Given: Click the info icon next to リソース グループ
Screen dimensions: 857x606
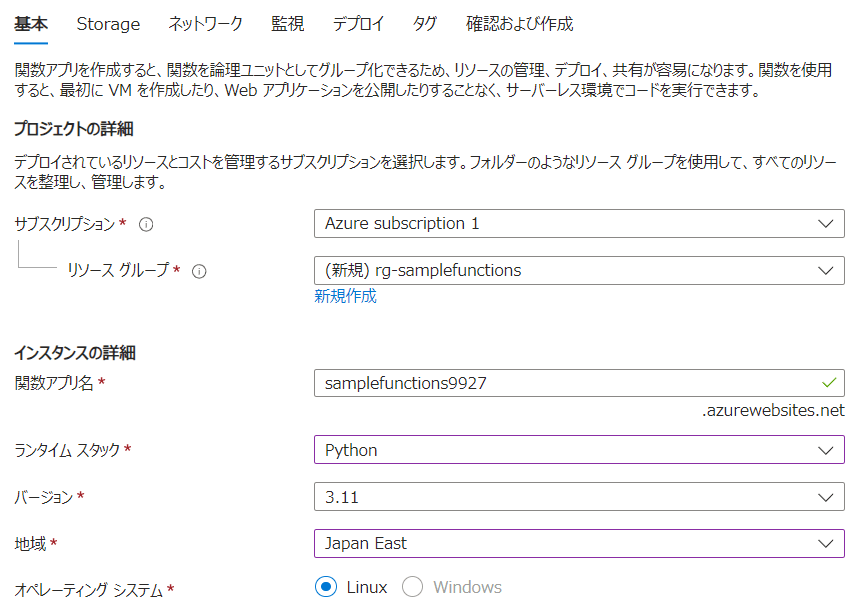Looking at the screenshot, I should pyautogui.click(x=199, y=271).
